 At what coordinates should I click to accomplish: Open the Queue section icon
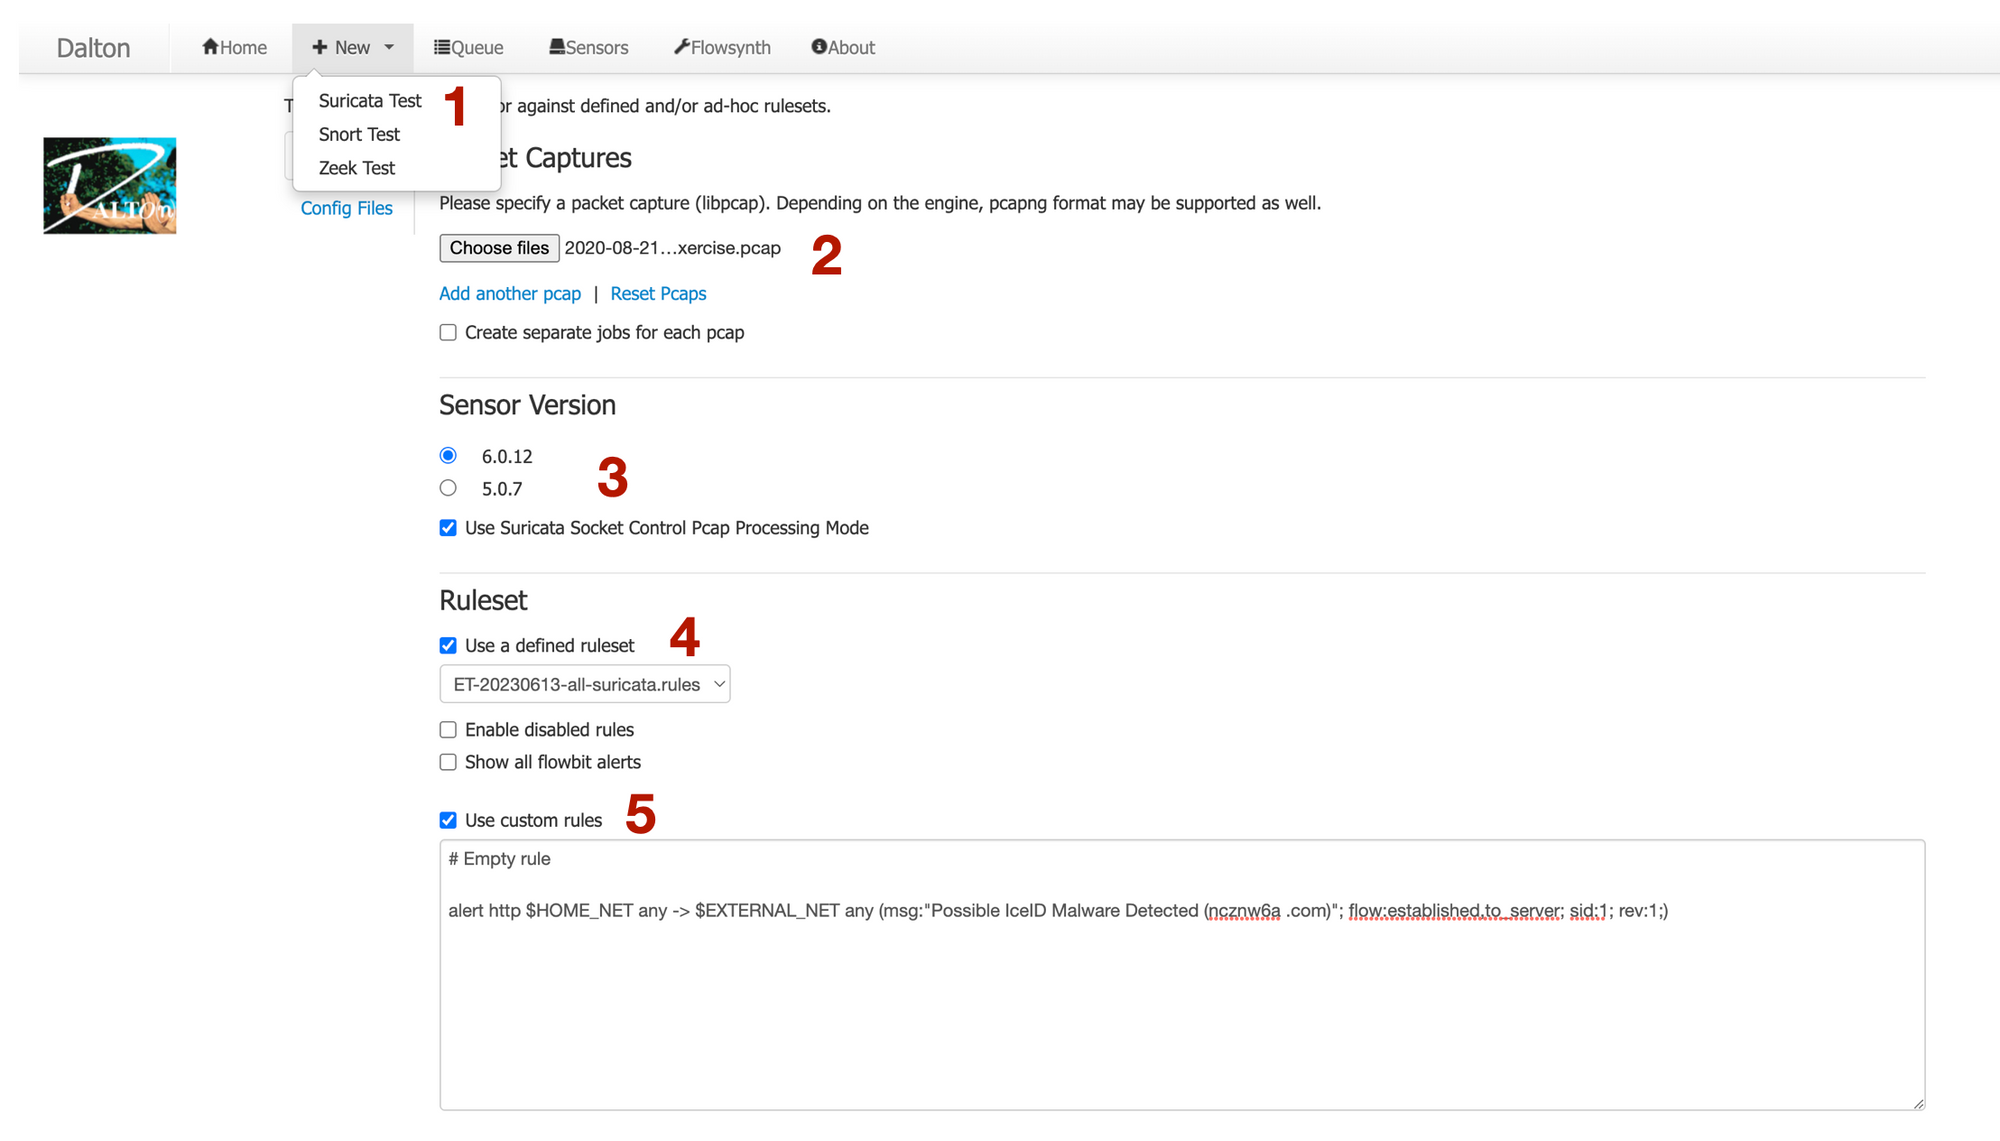click(440, 47)
